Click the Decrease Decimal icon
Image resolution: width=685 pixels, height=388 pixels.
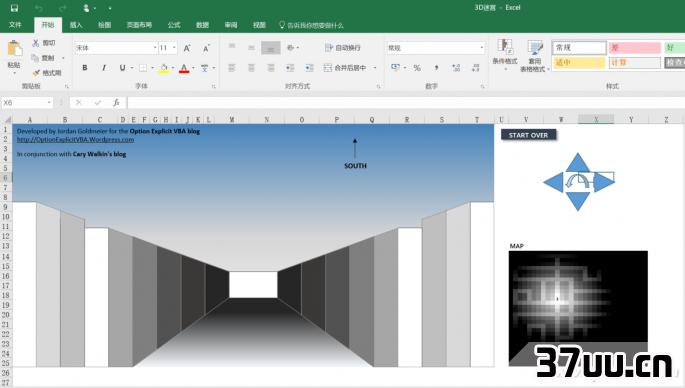[x=475, y=68]
